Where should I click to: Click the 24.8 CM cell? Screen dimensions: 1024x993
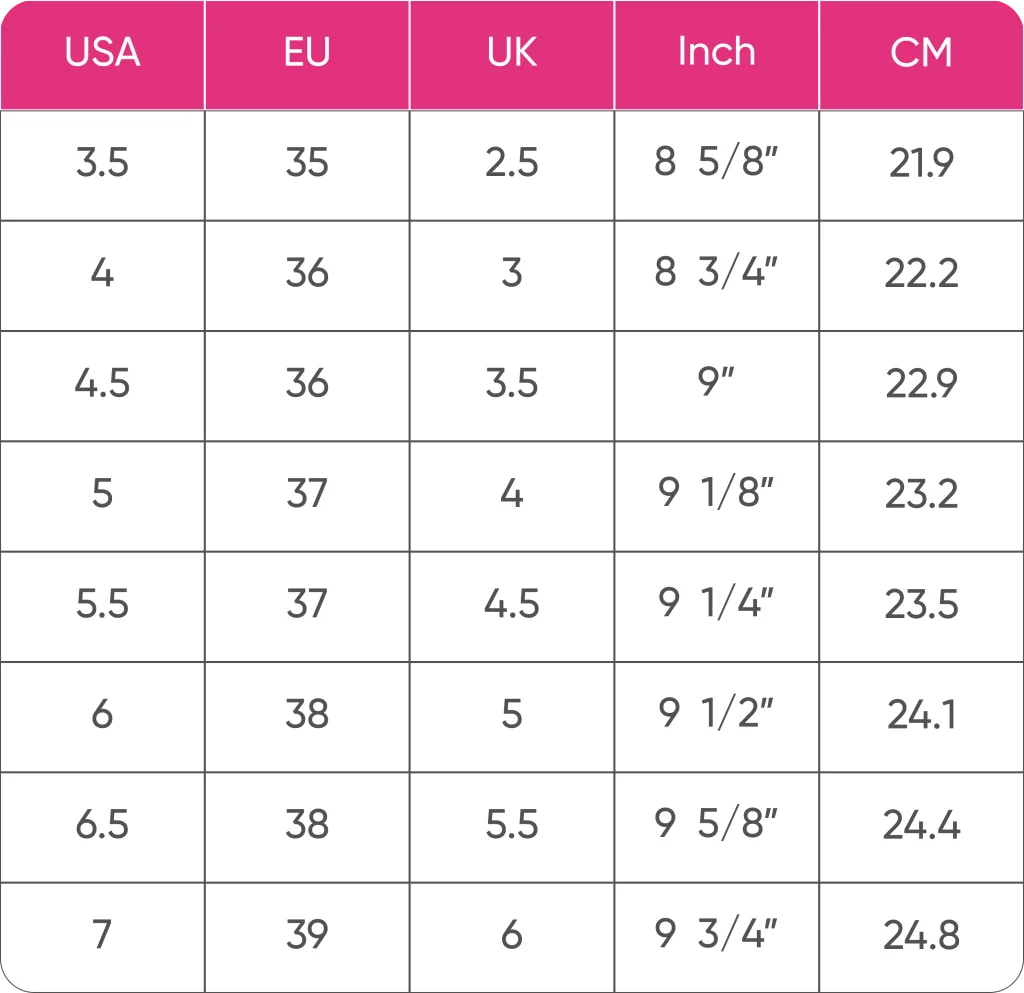coord(921,935)
